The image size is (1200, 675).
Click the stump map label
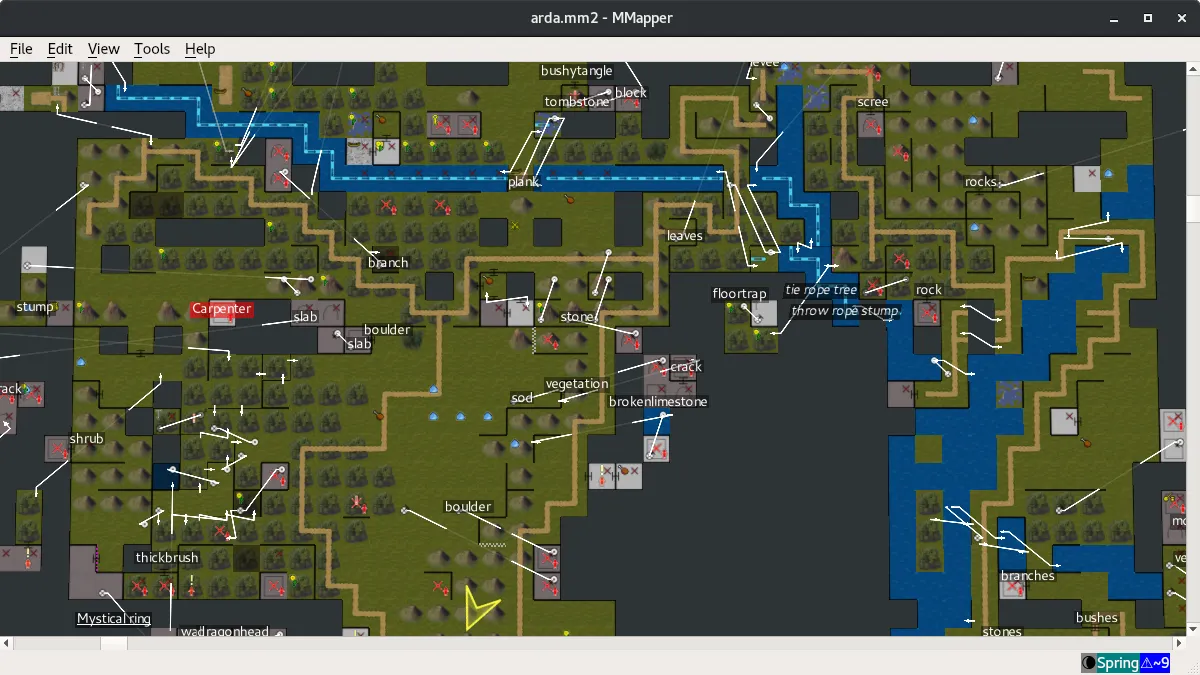(35, 307)
